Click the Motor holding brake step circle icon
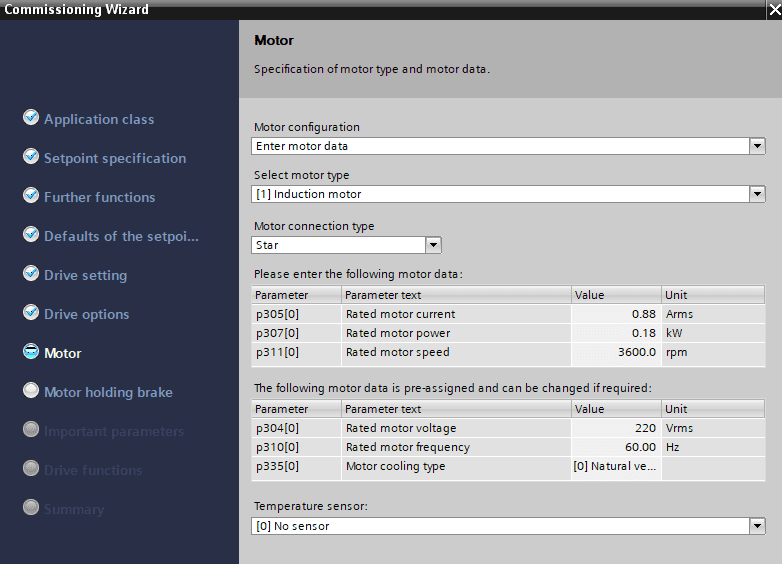Viewport: 782px width, 564px height. (31, 390)
